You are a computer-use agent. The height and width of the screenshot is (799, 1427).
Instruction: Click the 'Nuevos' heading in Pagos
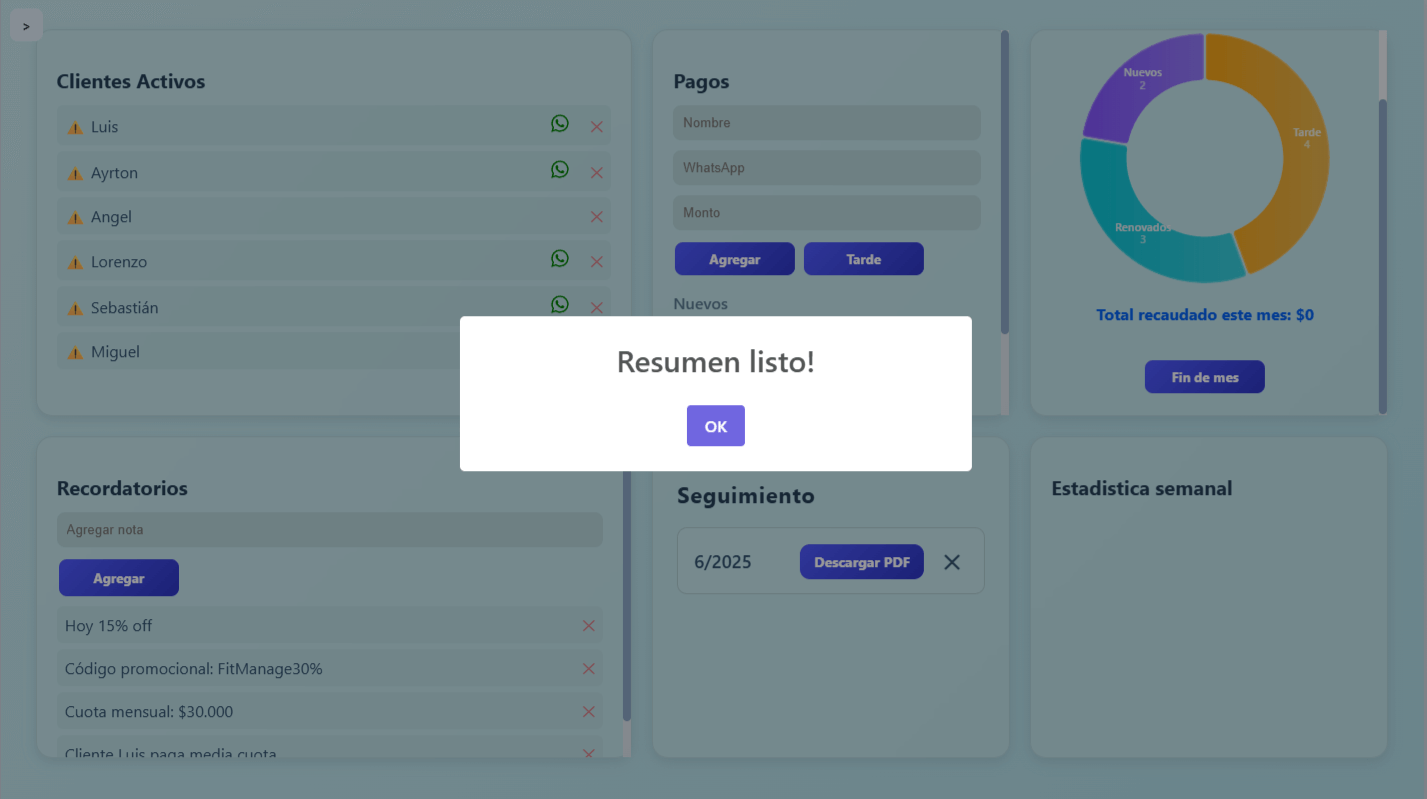[701, 304]
